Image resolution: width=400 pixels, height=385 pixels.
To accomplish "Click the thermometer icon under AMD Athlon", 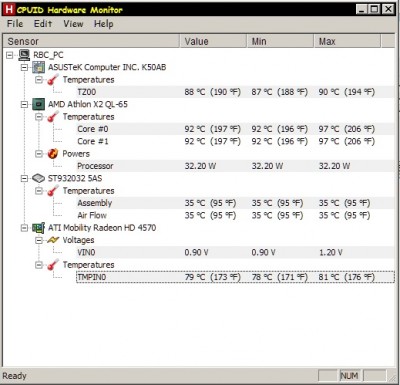I will pos(53,117).
